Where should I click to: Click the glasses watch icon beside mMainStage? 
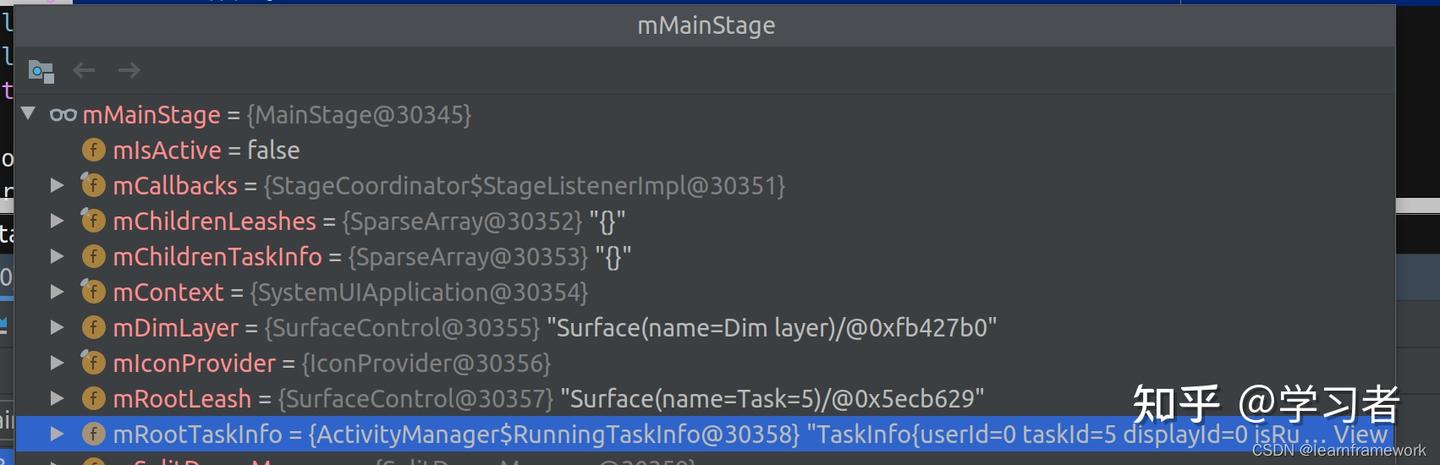coord(63,115)
